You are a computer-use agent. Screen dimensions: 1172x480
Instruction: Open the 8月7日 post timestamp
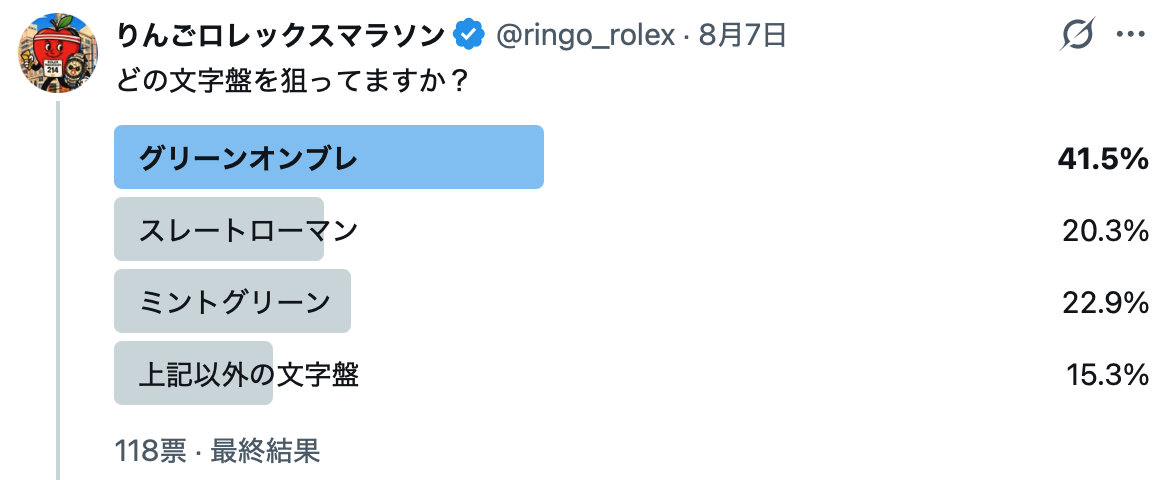[742, 35]
